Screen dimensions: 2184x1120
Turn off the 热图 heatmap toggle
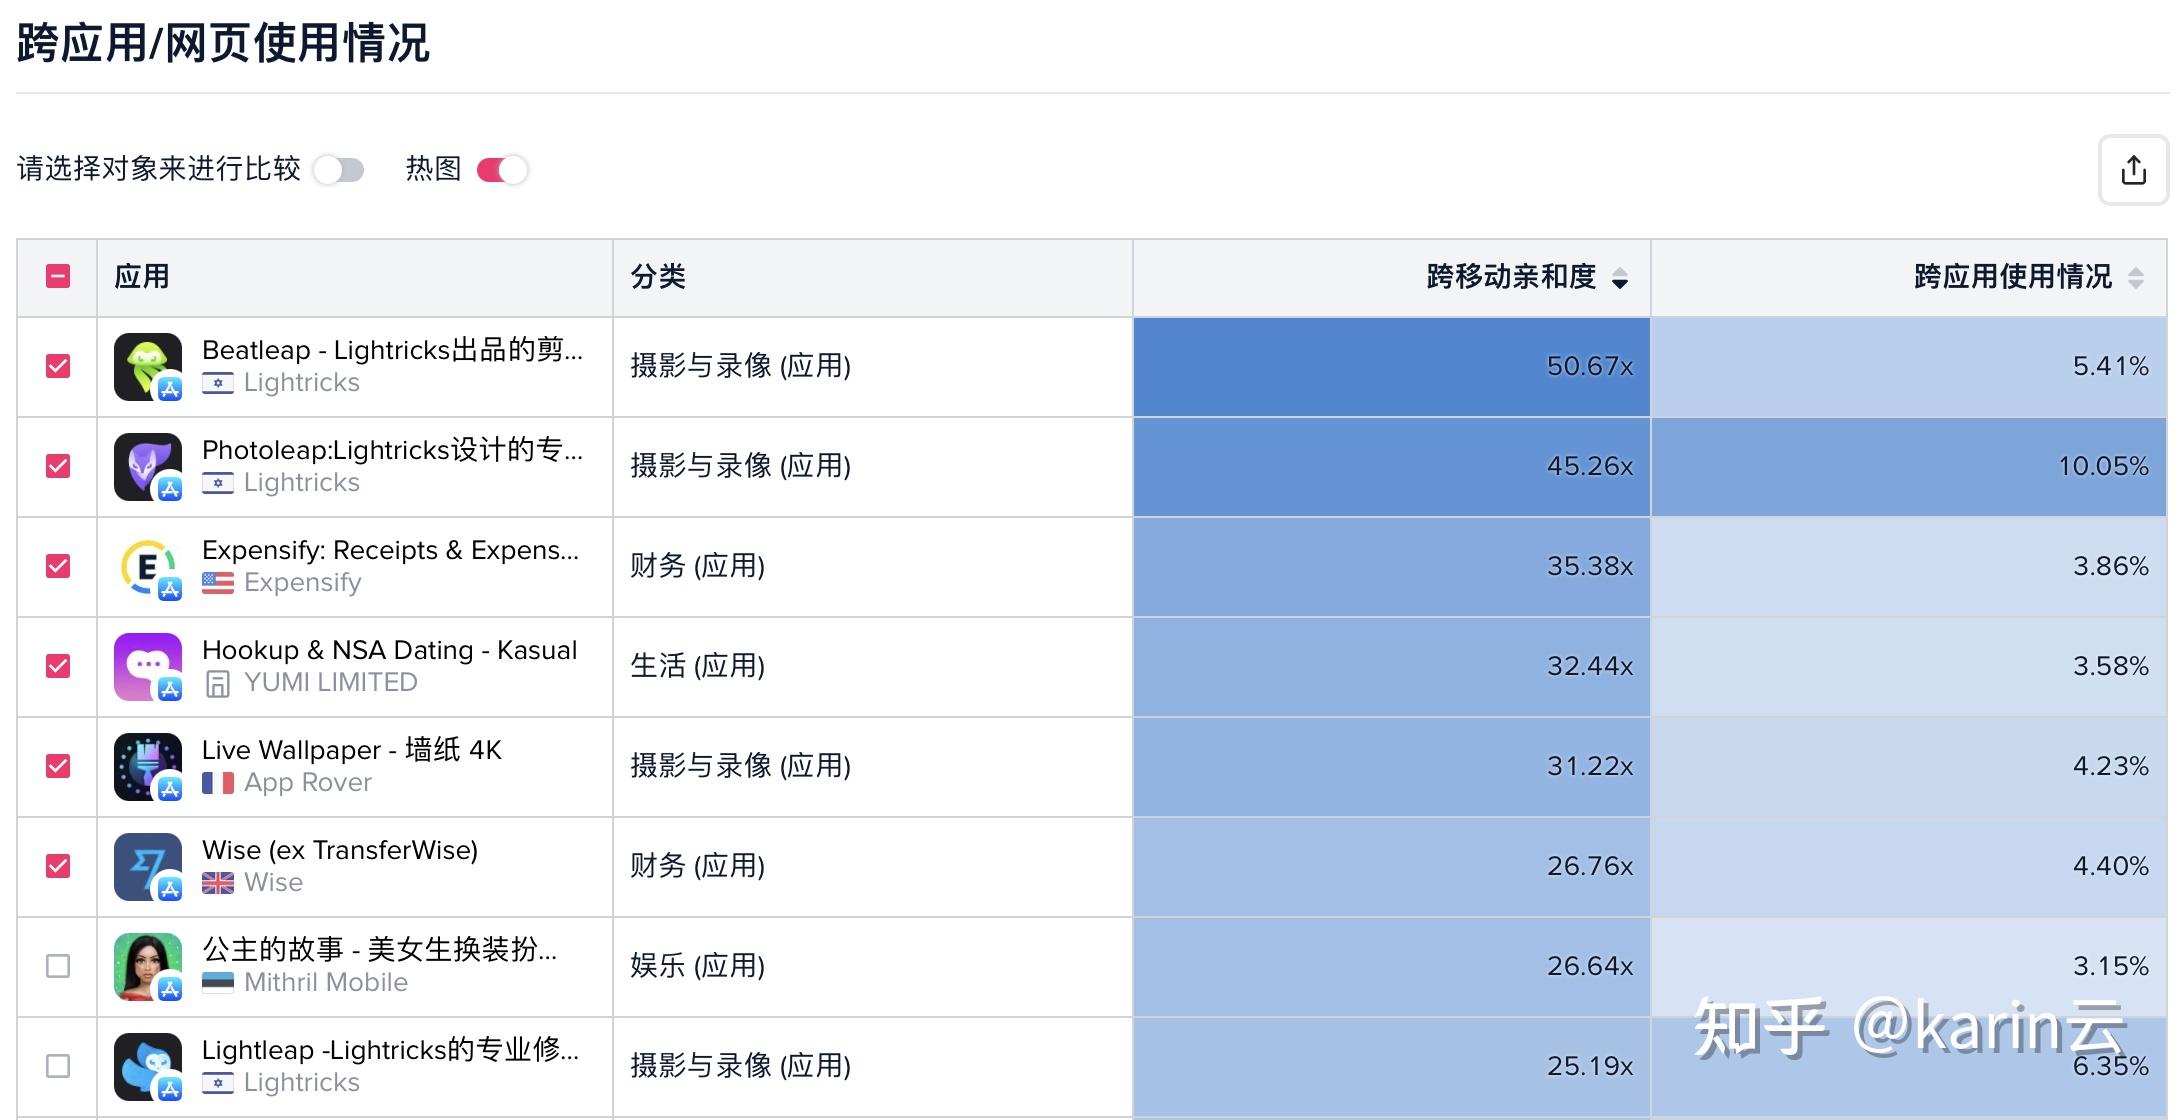point(502,170)
